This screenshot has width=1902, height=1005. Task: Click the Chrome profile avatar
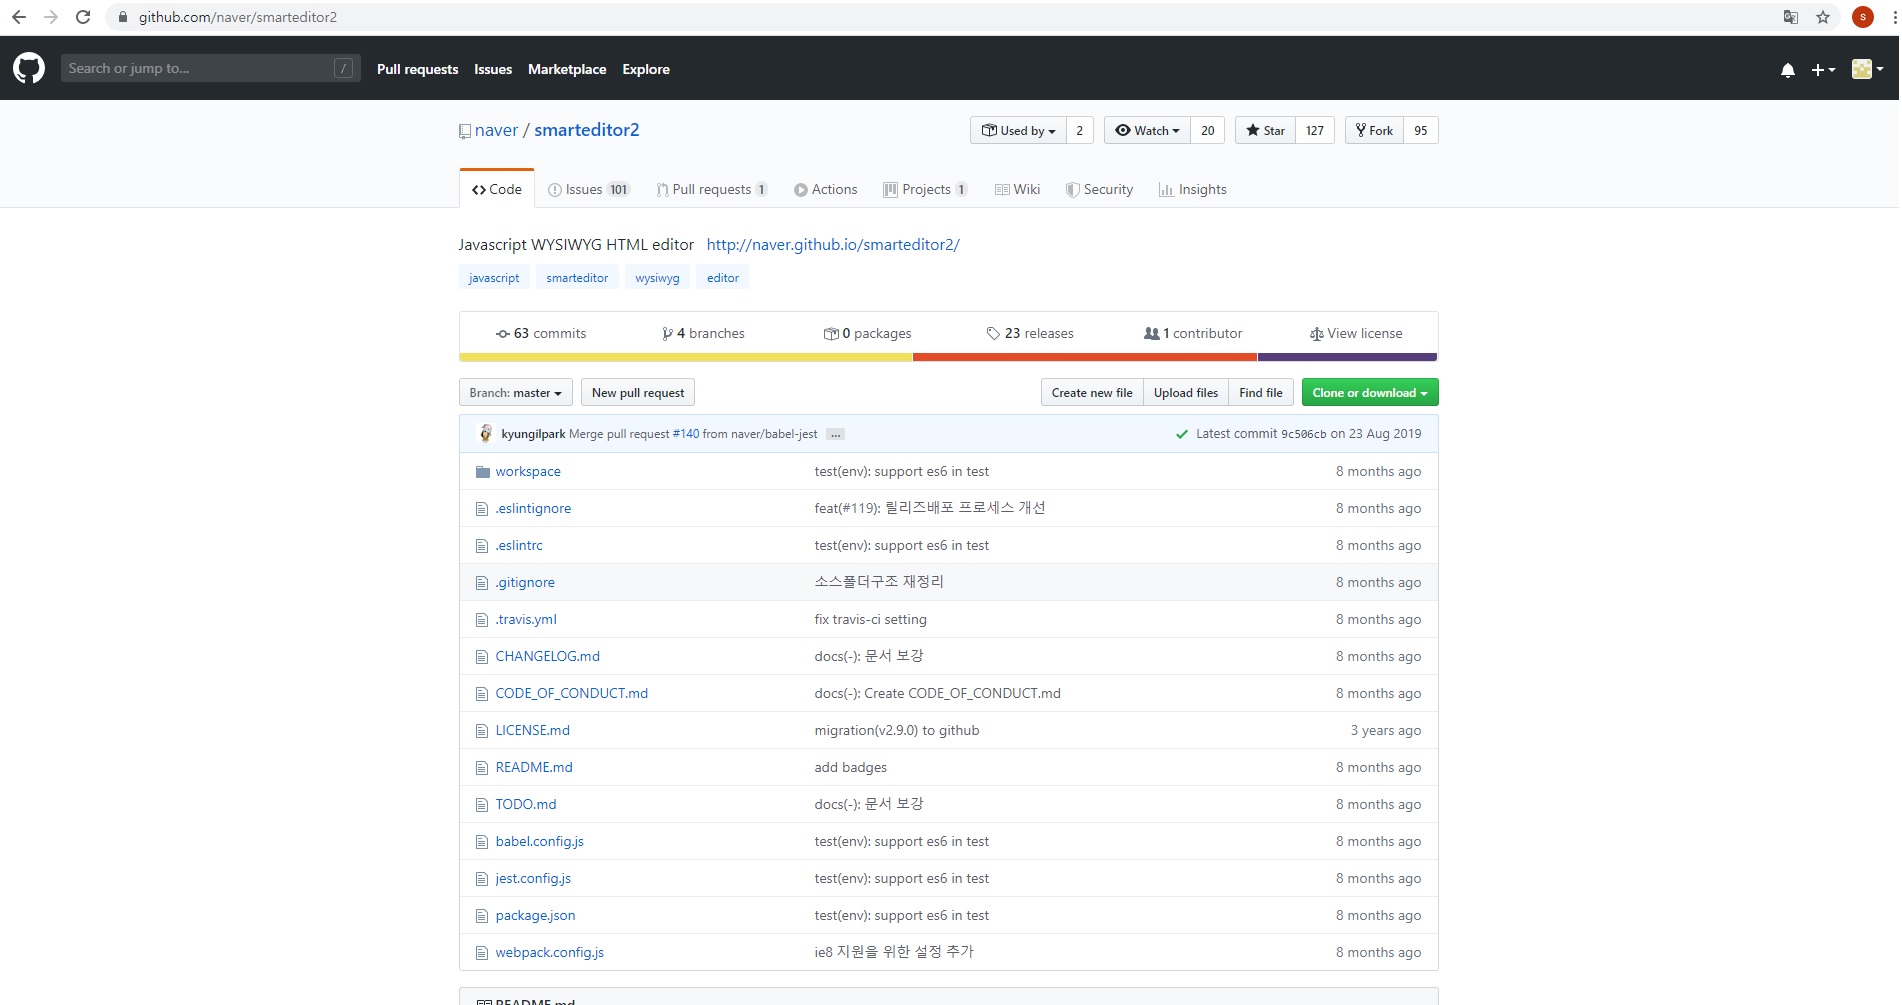point(1862,17)
